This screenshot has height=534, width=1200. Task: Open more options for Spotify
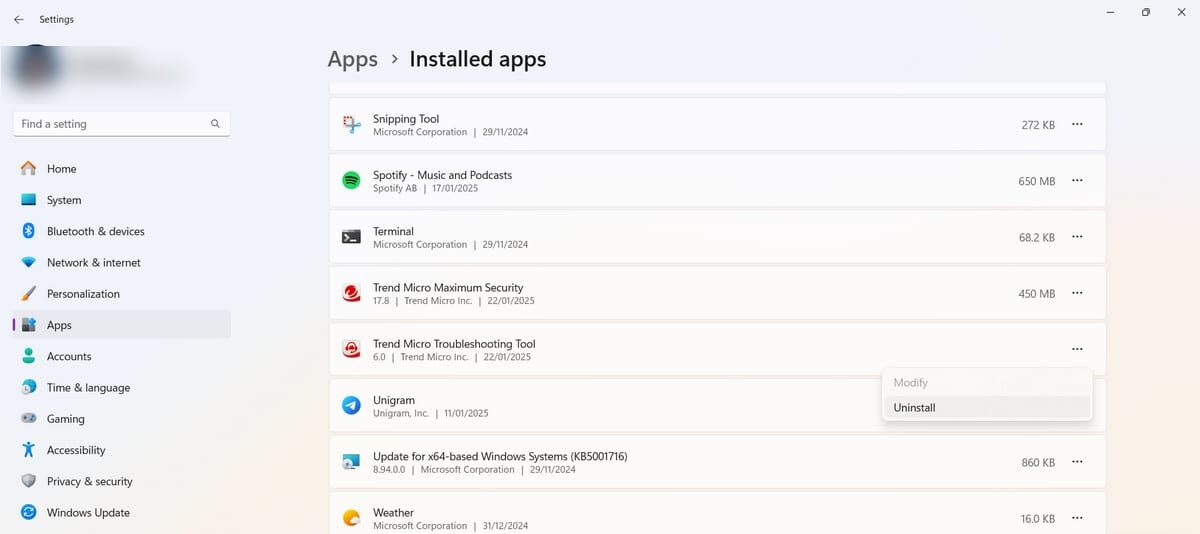pyautogui.click(x=1077, y=181)
